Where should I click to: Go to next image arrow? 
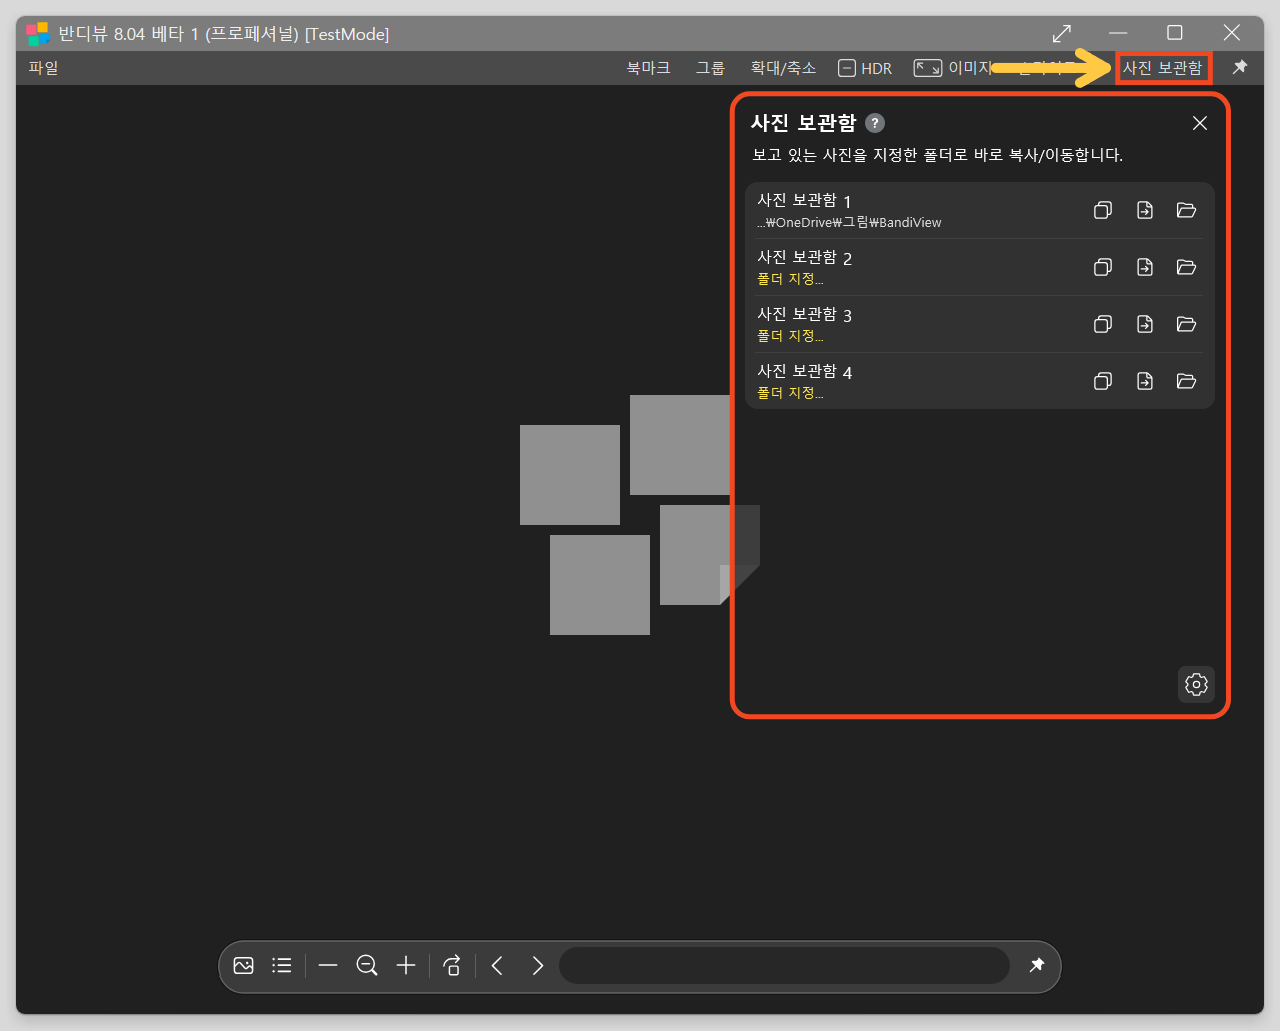click(x=538, y=965)
